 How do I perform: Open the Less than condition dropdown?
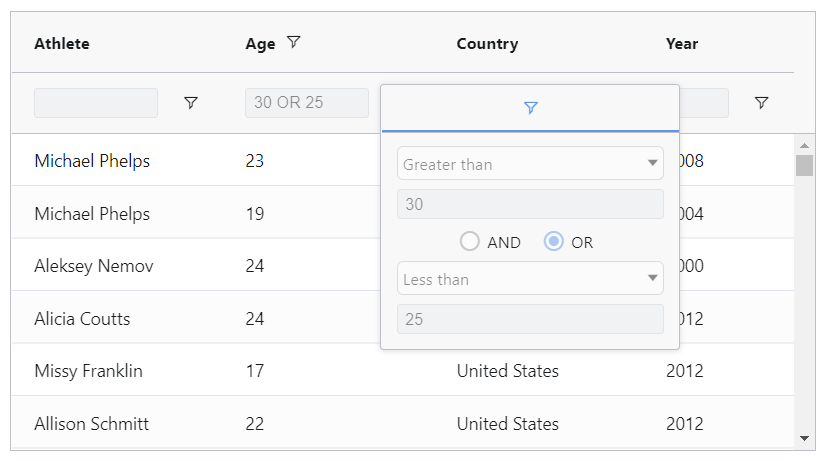[x=530, y=279]
